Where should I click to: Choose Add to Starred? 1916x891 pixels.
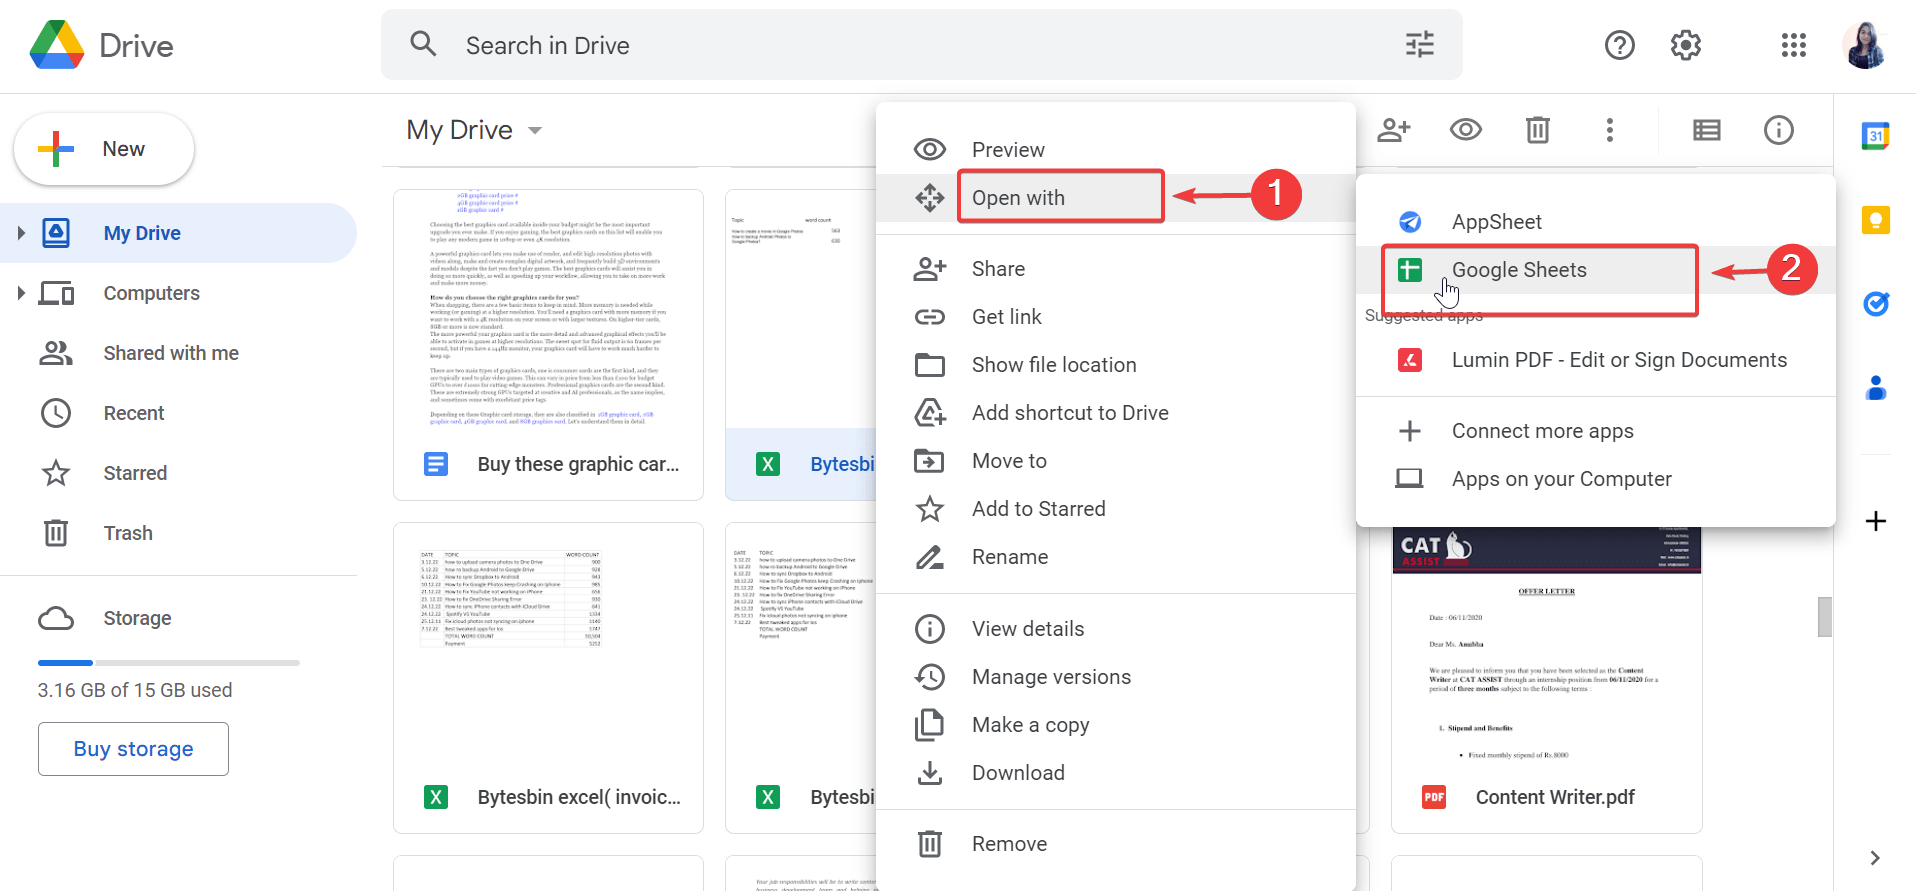[1116, 509]
